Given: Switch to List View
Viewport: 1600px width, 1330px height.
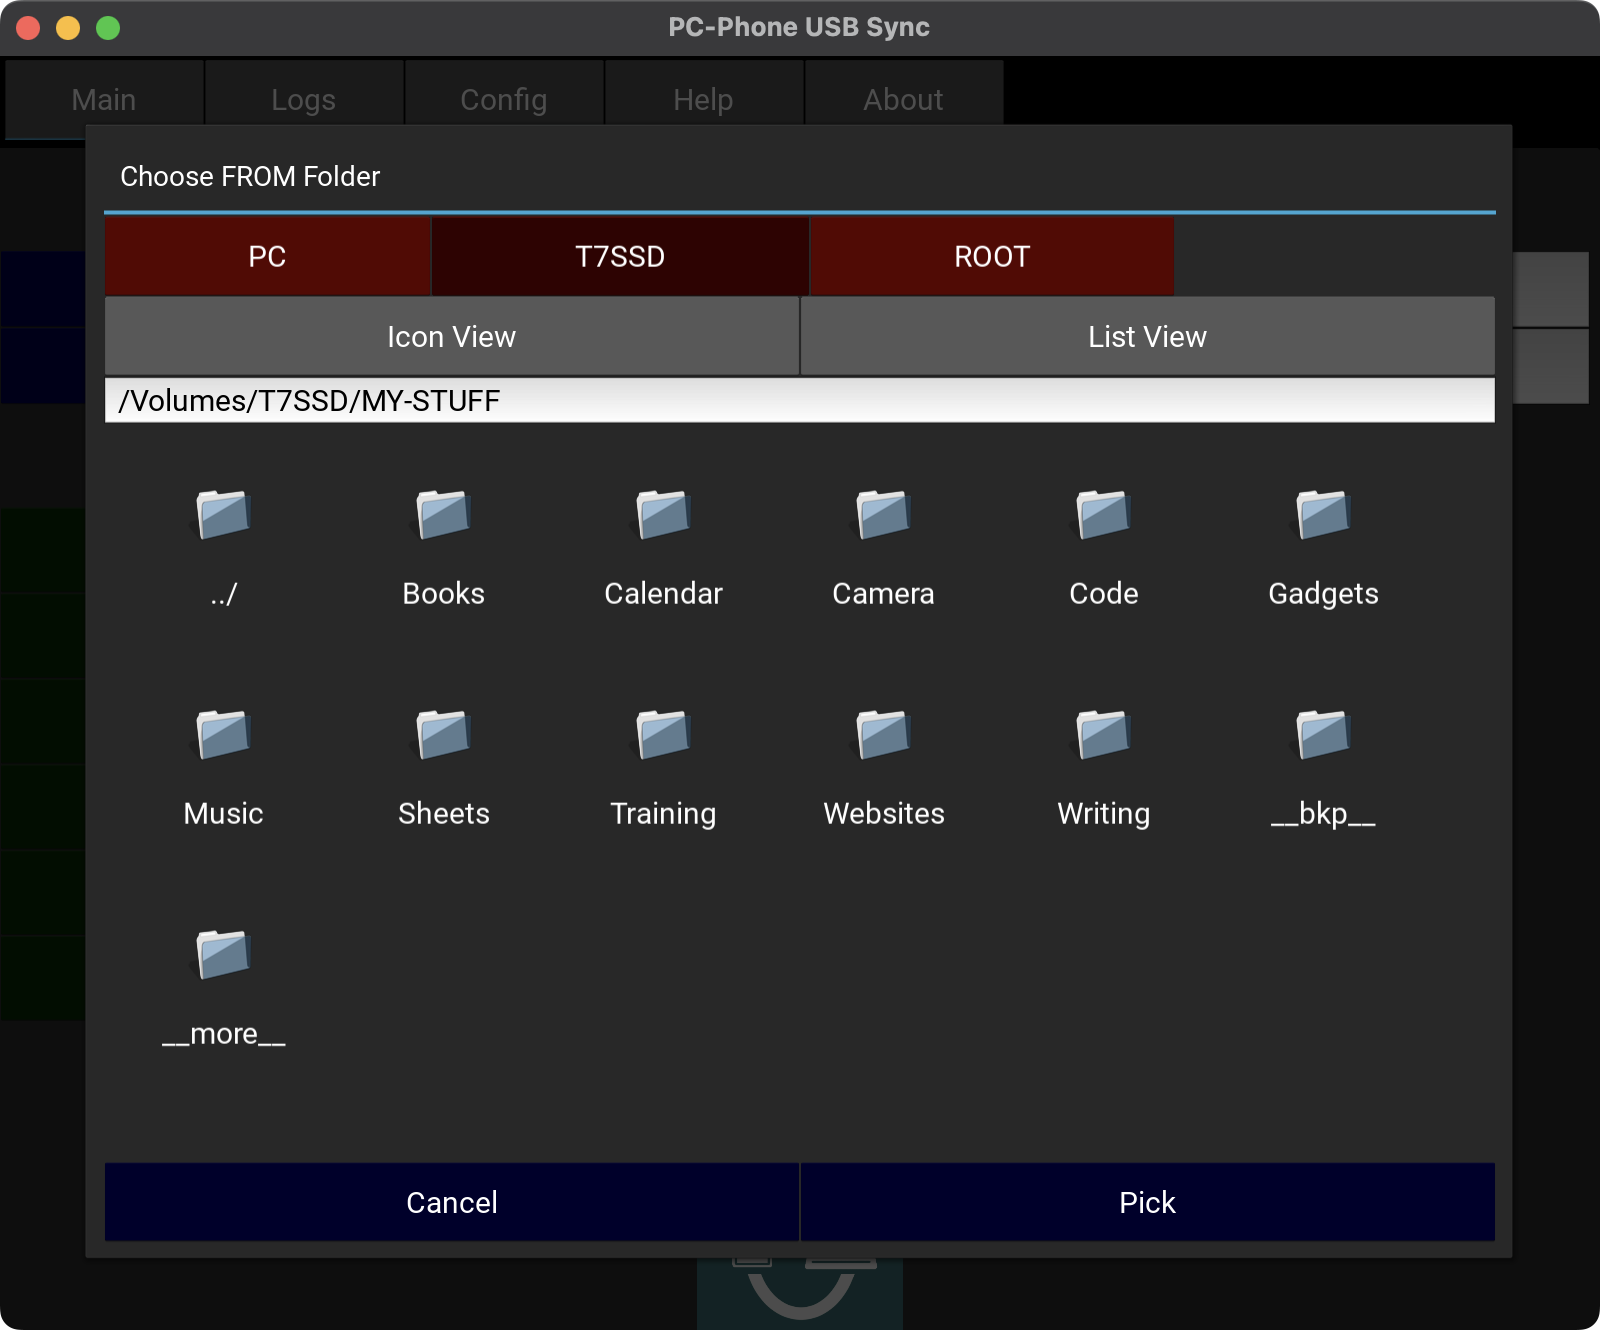Looking at the screenshot, I should (1147, 337).
